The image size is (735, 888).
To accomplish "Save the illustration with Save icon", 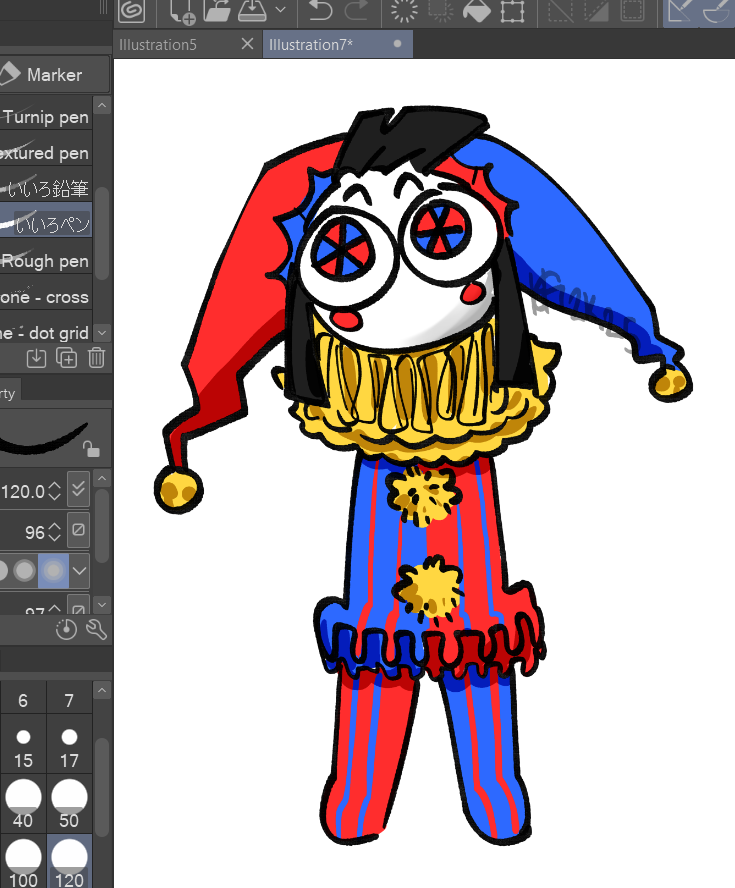I will (252, 10).
